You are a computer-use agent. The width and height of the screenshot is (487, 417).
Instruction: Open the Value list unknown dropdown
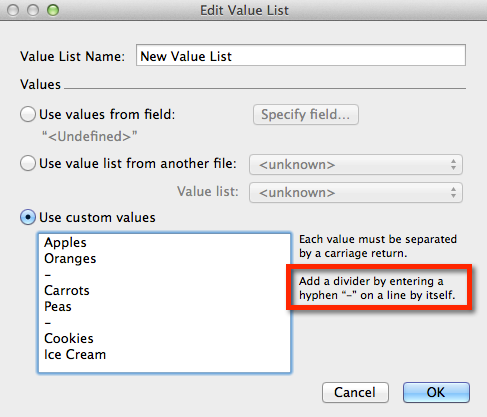tap(356, 192)
